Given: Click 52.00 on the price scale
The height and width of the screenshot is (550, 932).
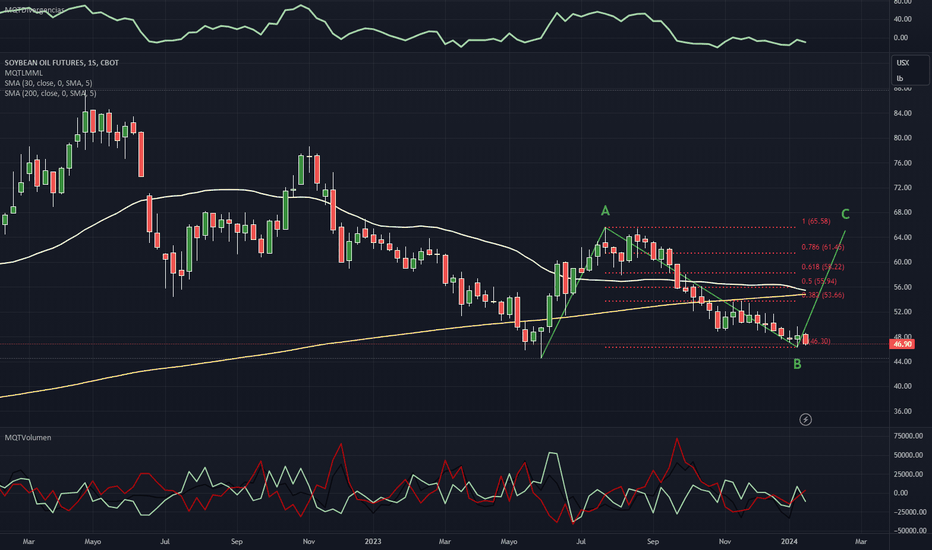Looking at the screenshot, I should (902, 312).
